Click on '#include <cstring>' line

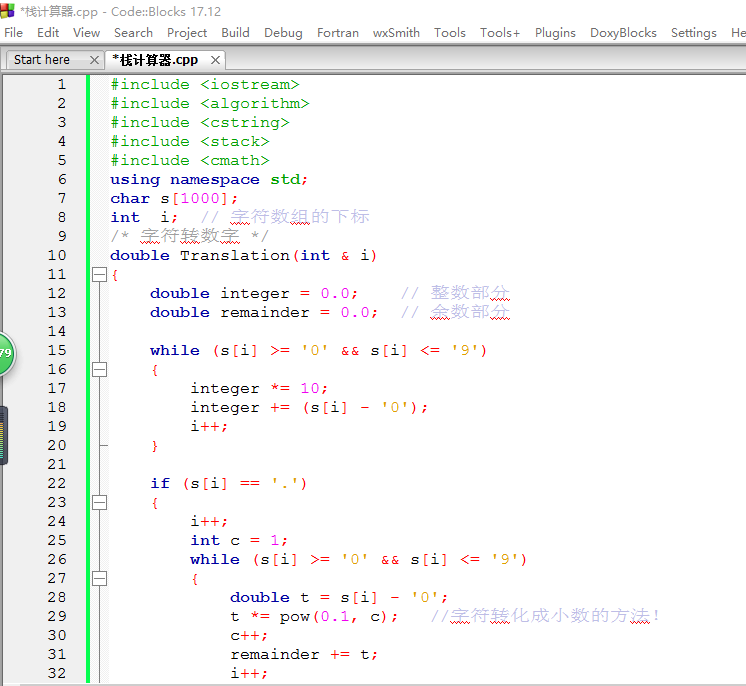200,123
